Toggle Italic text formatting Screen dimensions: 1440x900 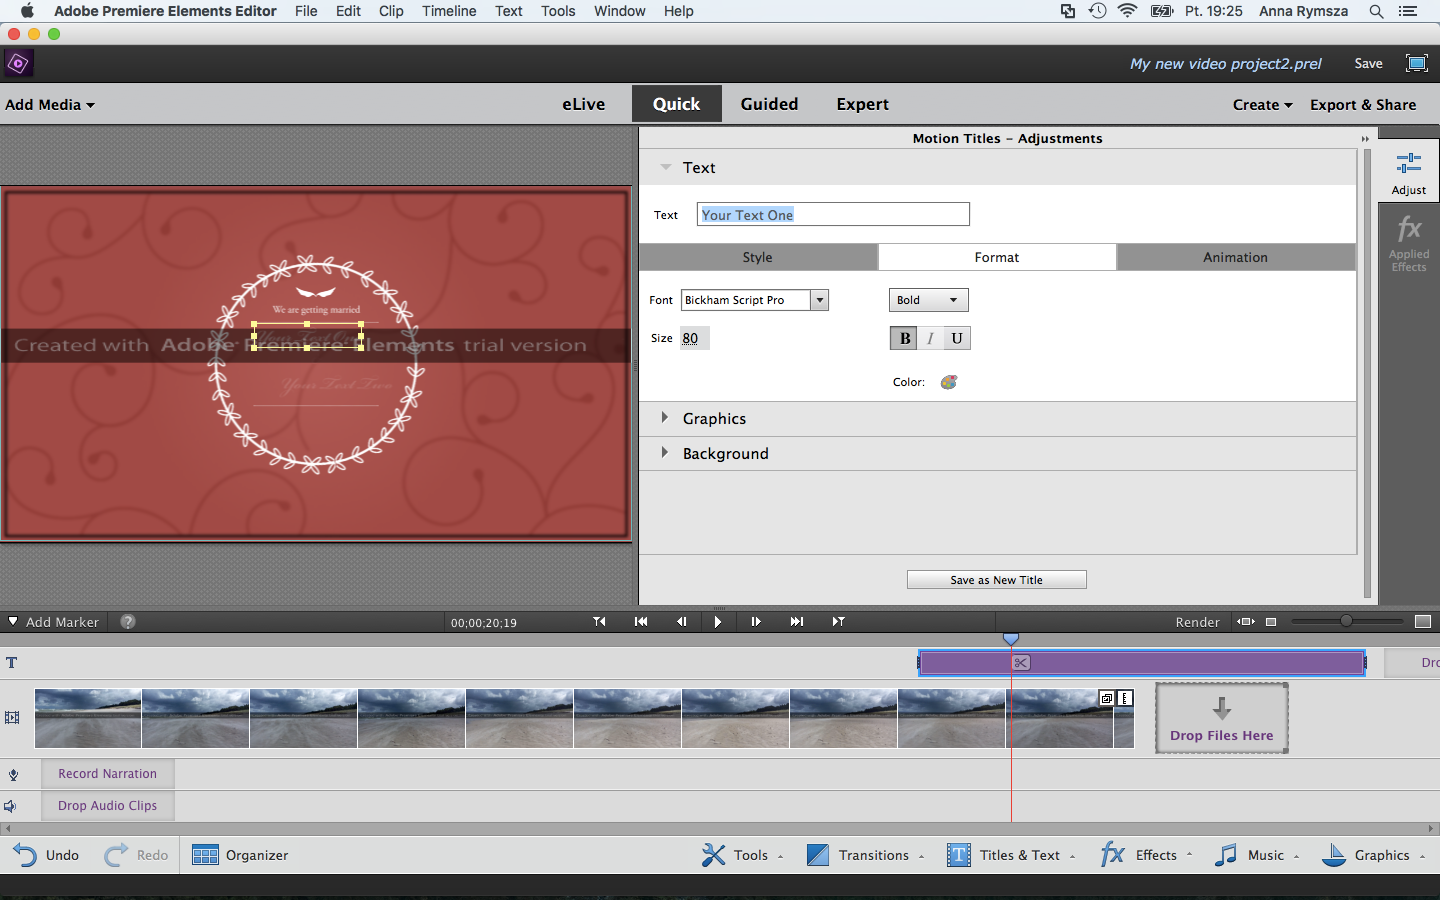tap(930, 338)
